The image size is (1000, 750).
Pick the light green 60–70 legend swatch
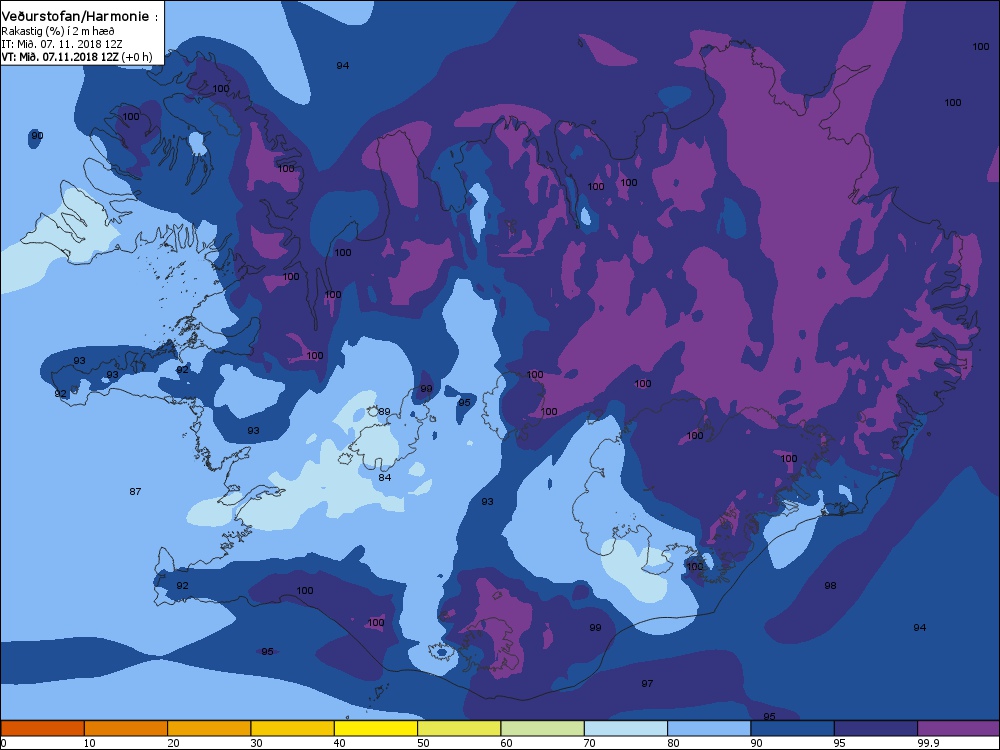[543, 728]
